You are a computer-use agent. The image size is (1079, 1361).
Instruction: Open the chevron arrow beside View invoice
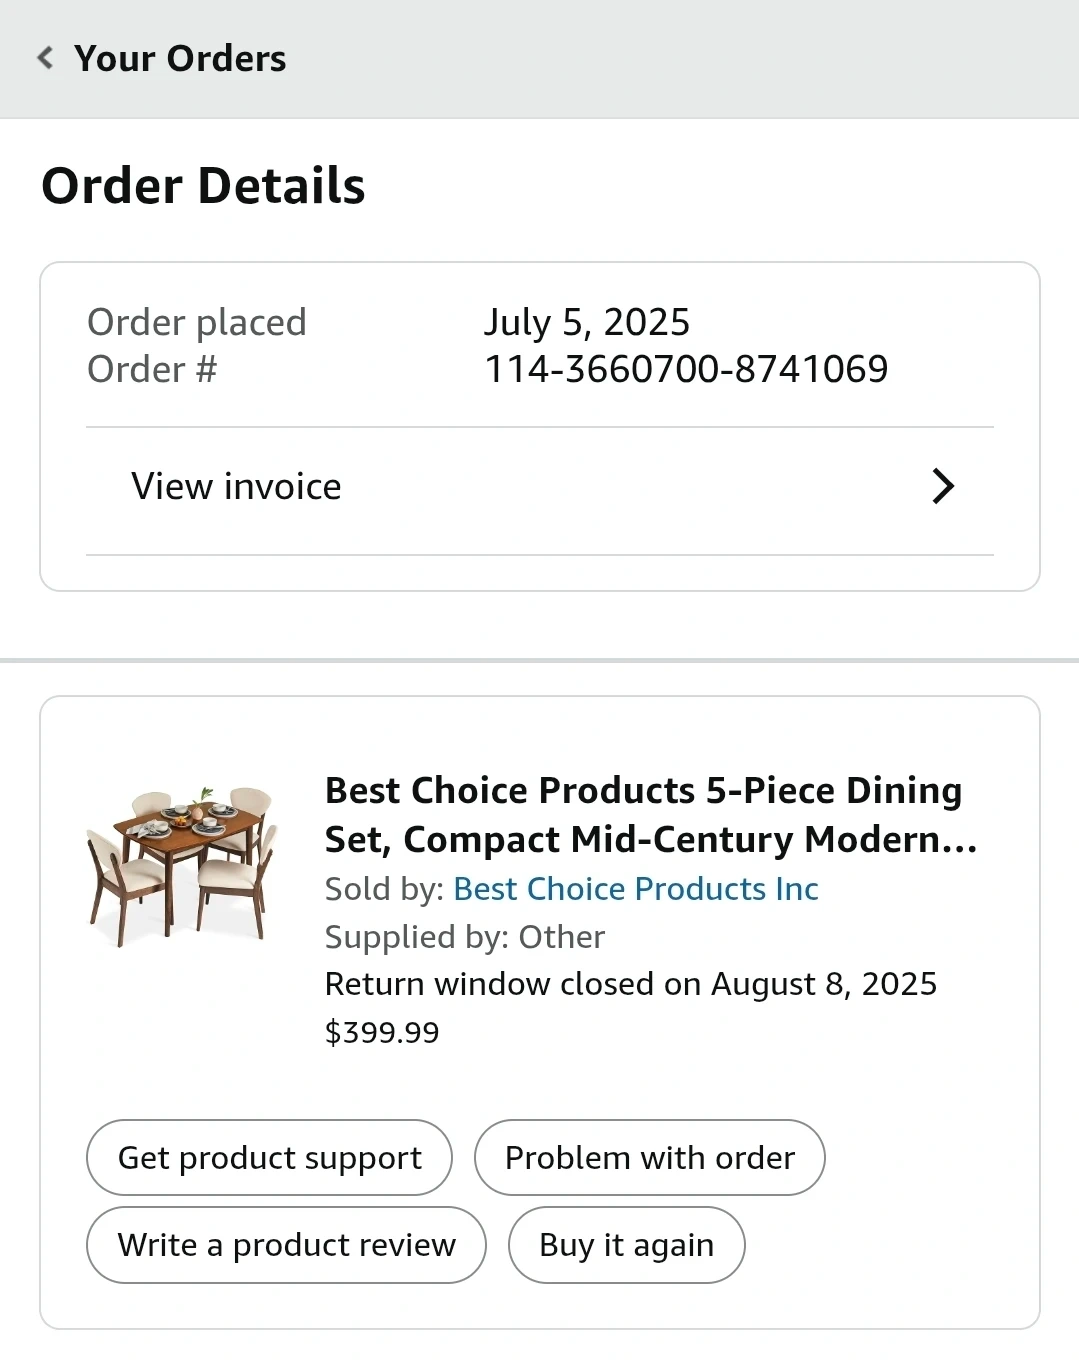coord(942,487)
